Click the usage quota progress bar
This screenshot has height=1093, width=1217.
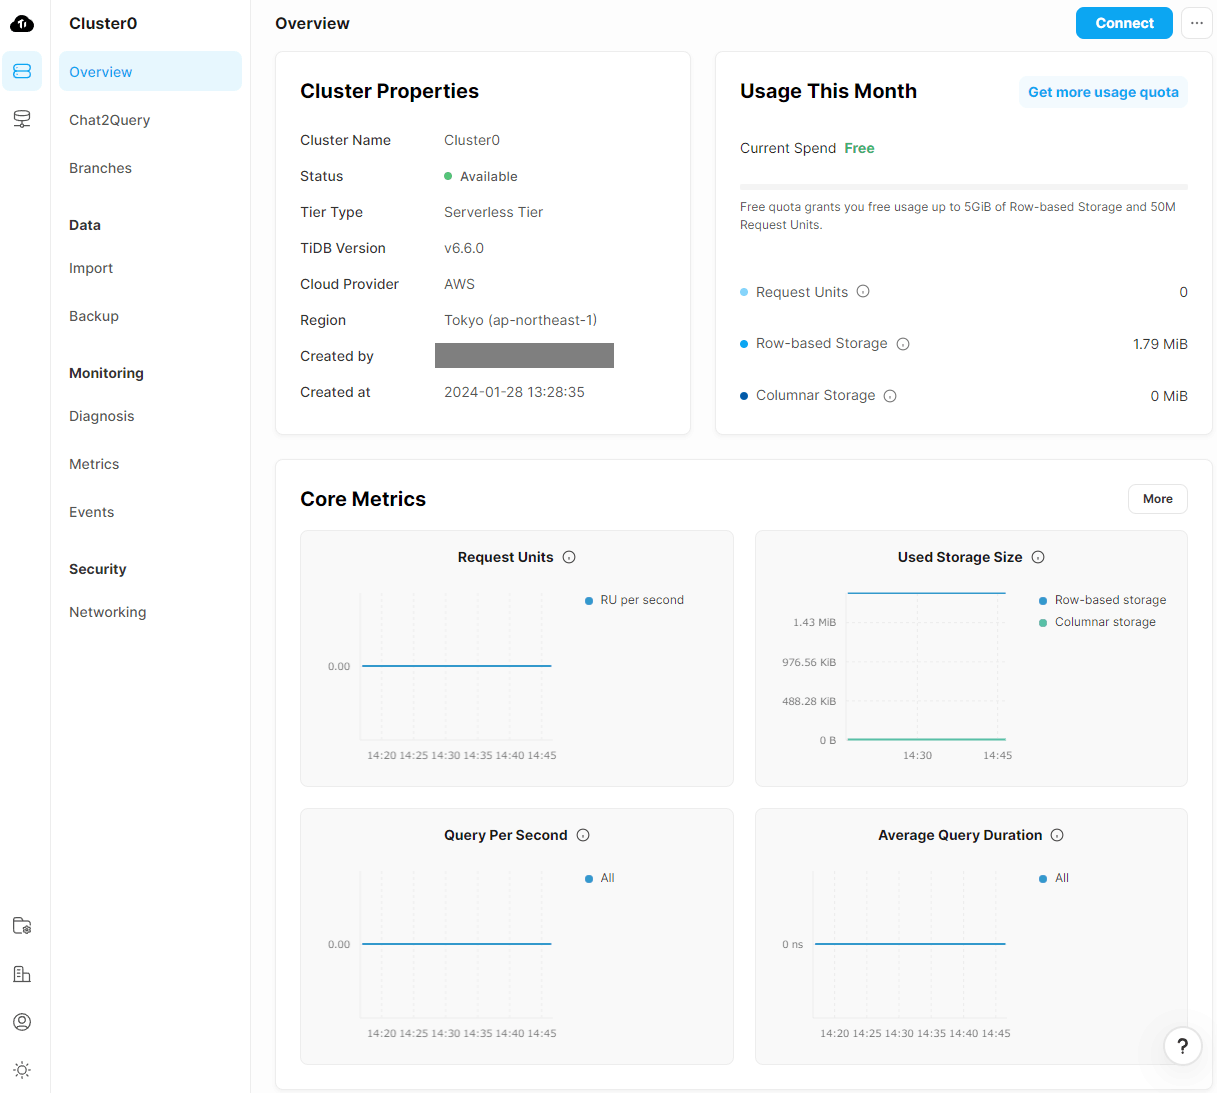[964, 187]
